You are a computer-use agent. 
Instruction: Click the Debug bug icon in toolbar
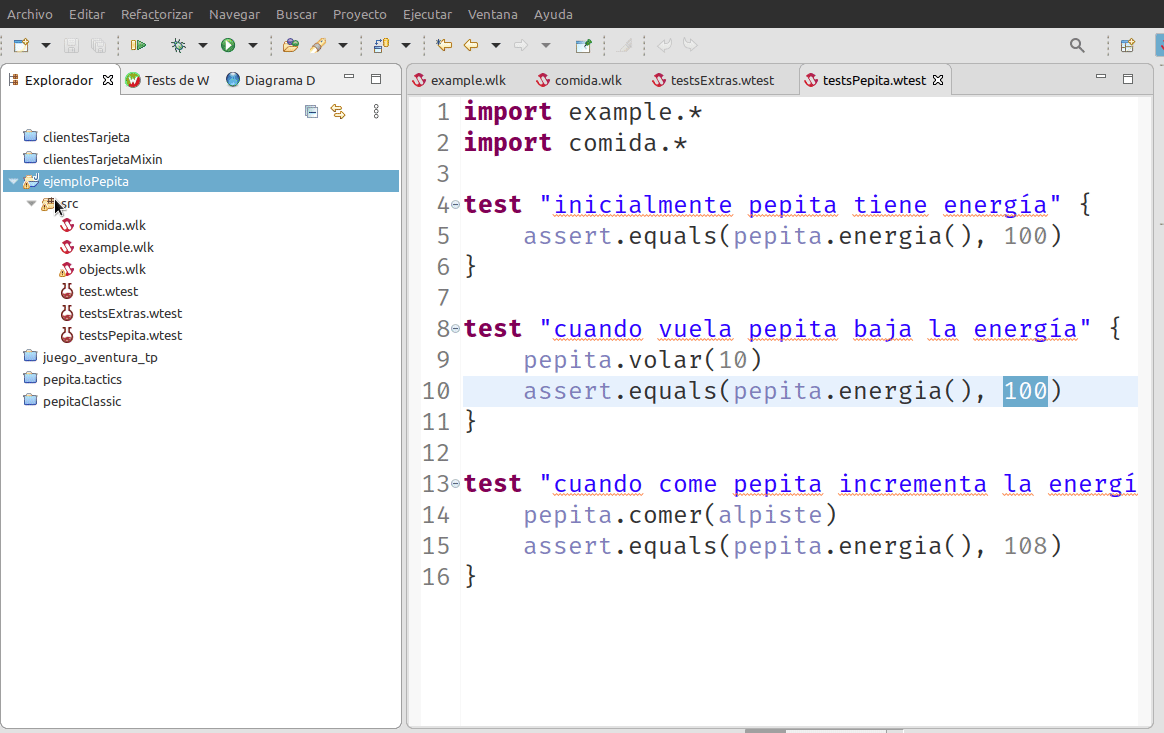click(x=179, y=45)
